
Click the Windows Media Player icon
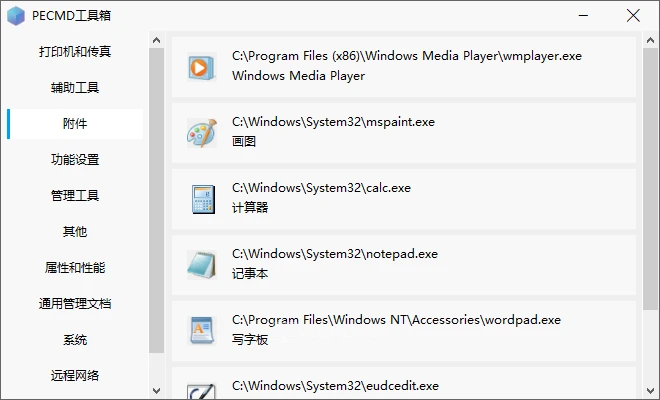202,67
